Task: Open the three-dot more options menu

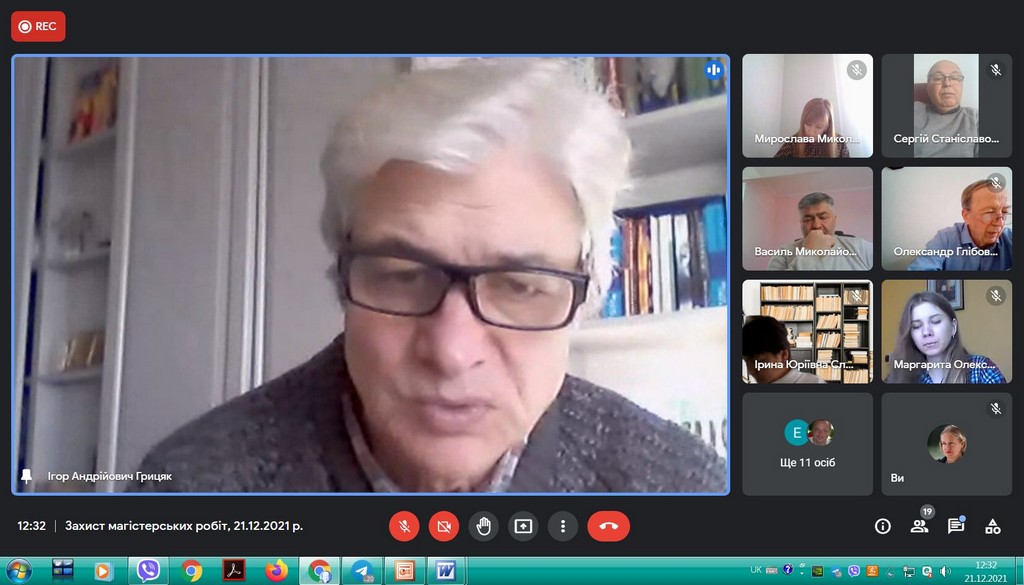Action: pyautogui.click(x=563, y=525)
